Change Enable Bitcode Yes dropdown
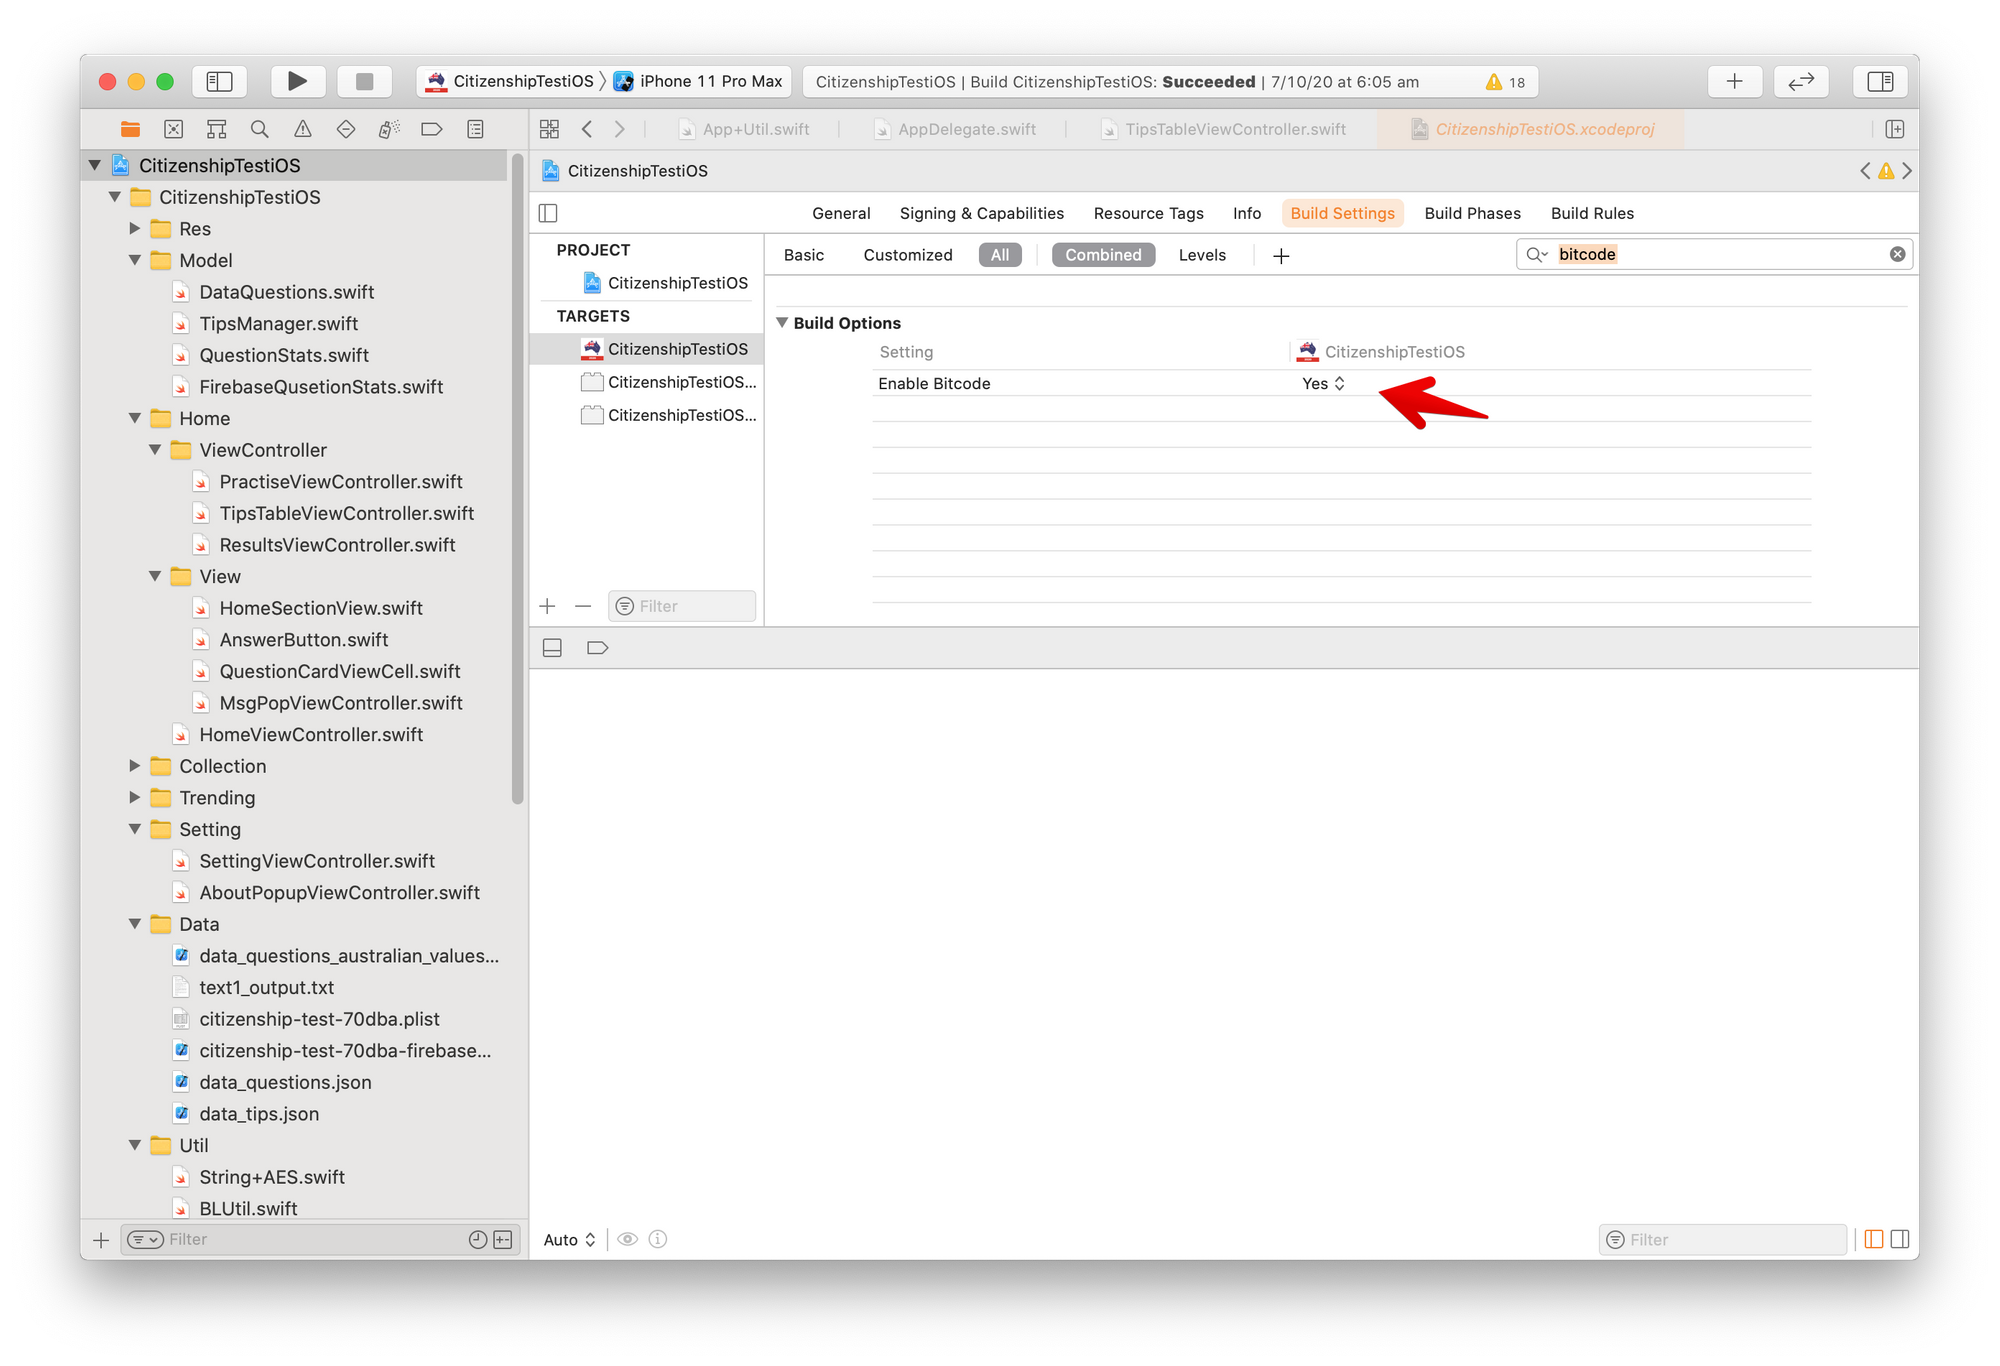This screenshot has height=1366, width=2000. point(1323,383)
